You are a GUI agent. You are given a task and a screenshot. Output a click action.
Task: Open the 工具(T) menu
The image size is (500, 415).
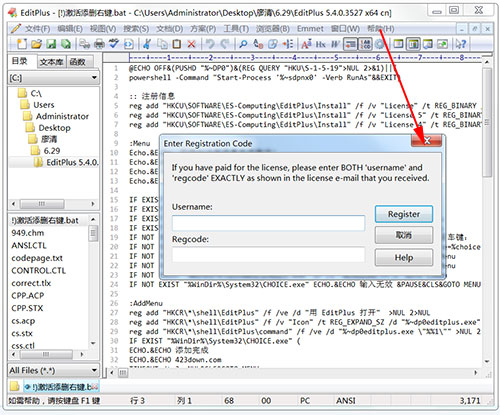[x=236, y=29]
